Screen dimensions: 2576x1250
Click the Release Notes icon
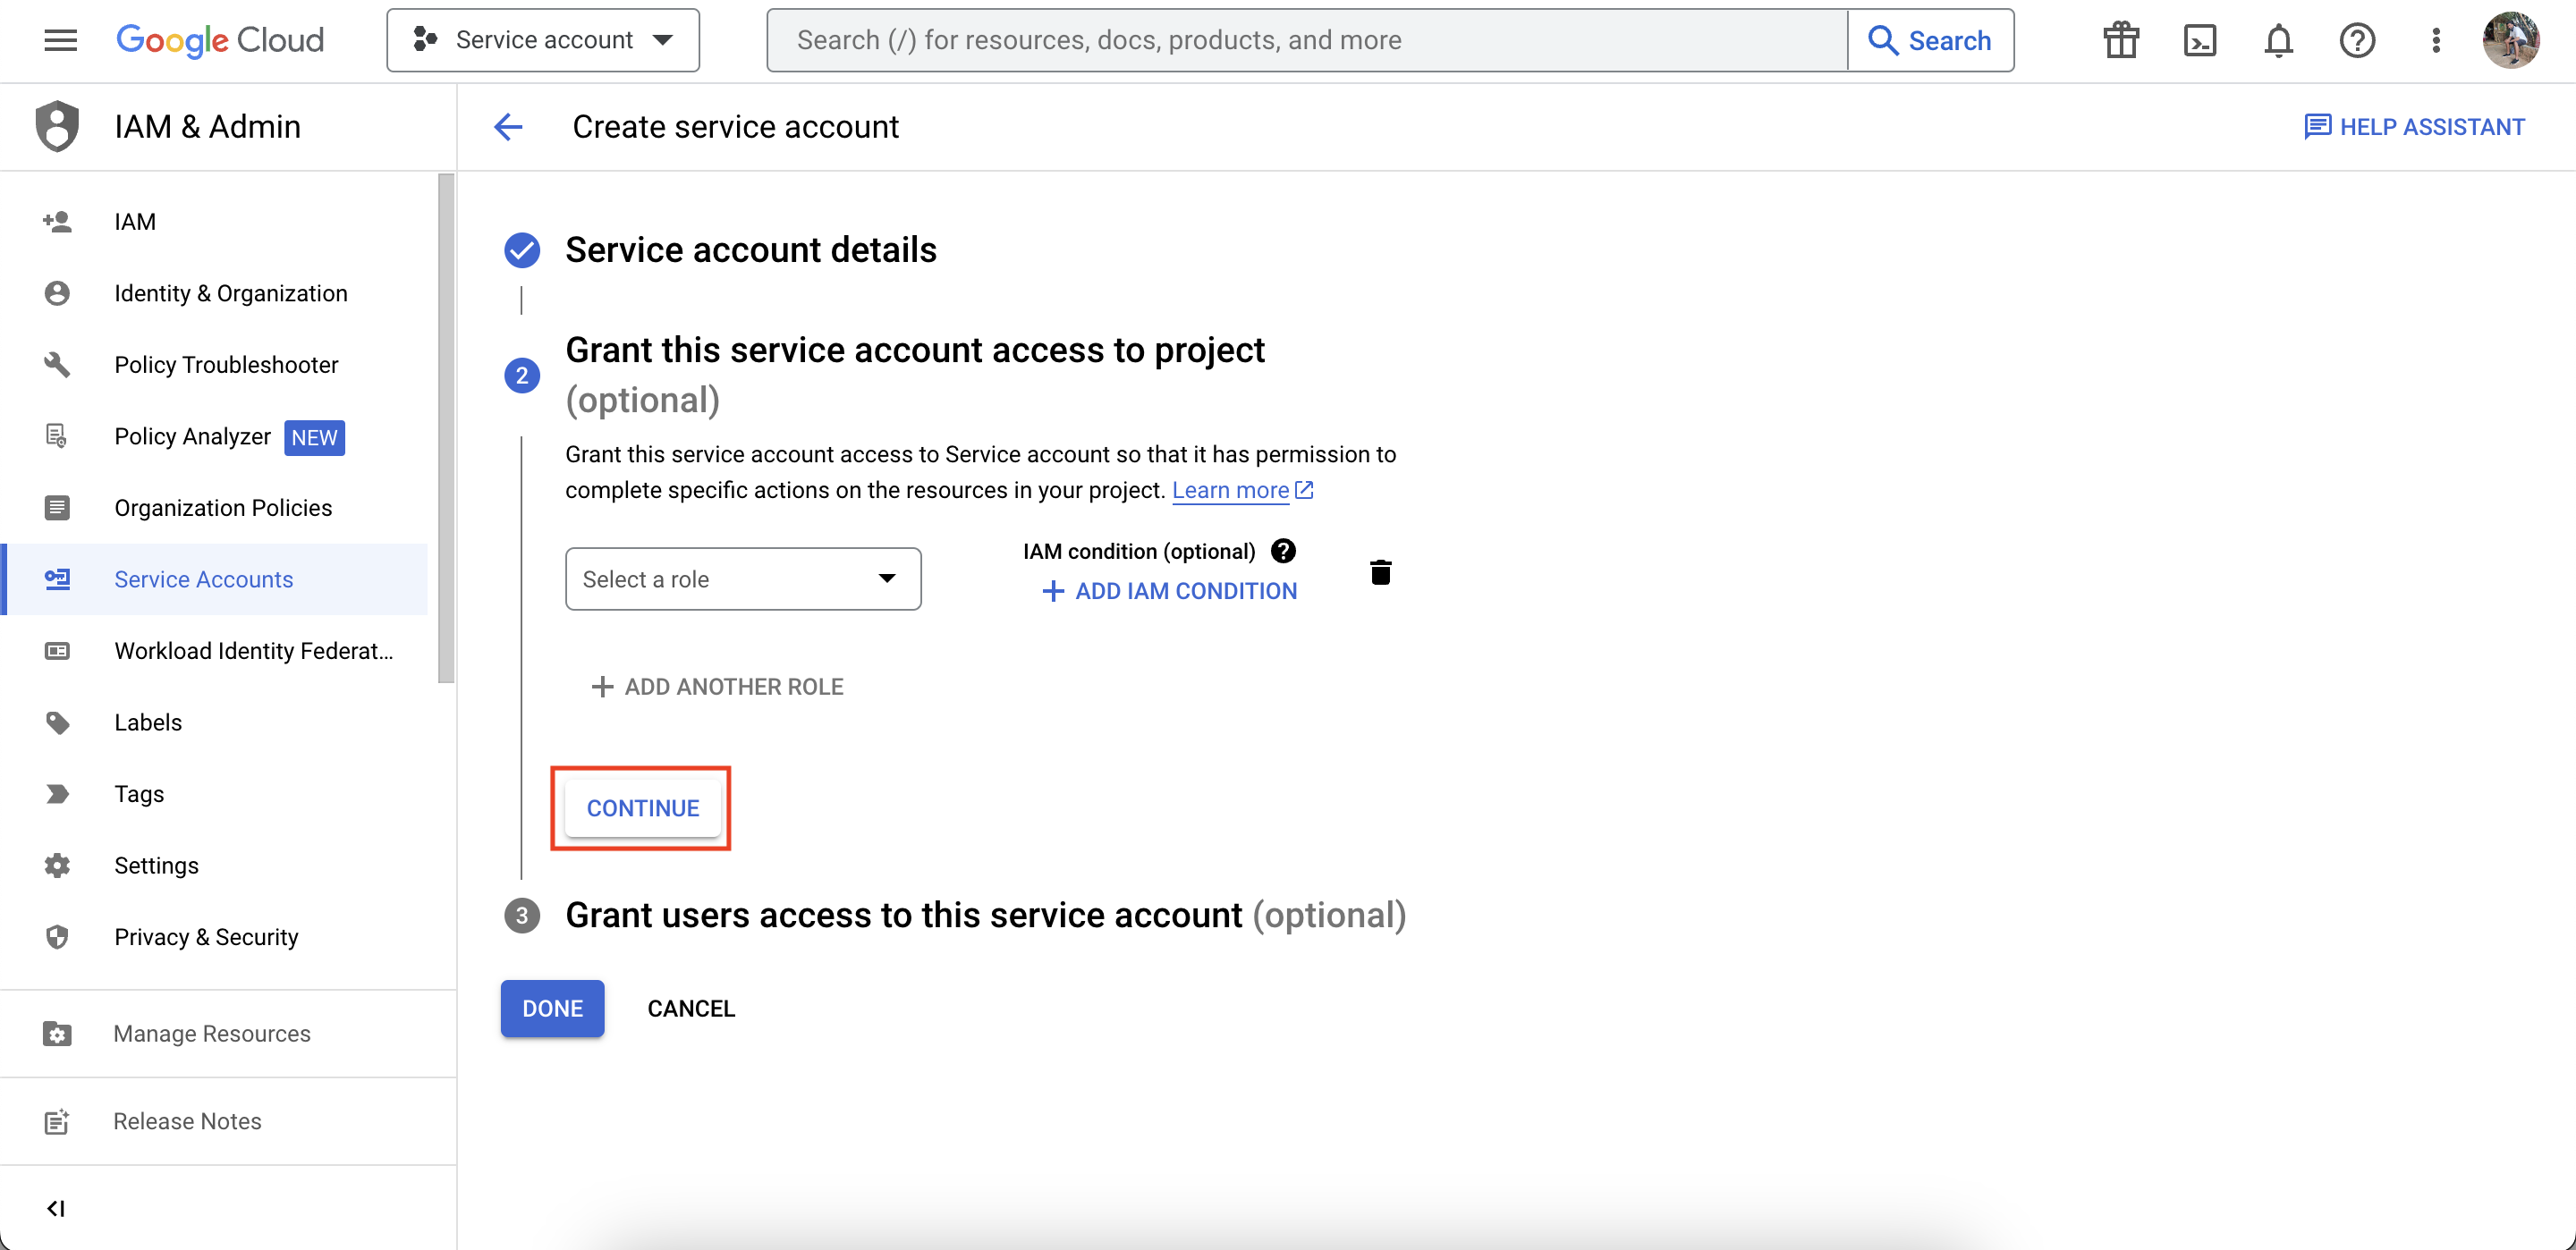pos(57,1121)
